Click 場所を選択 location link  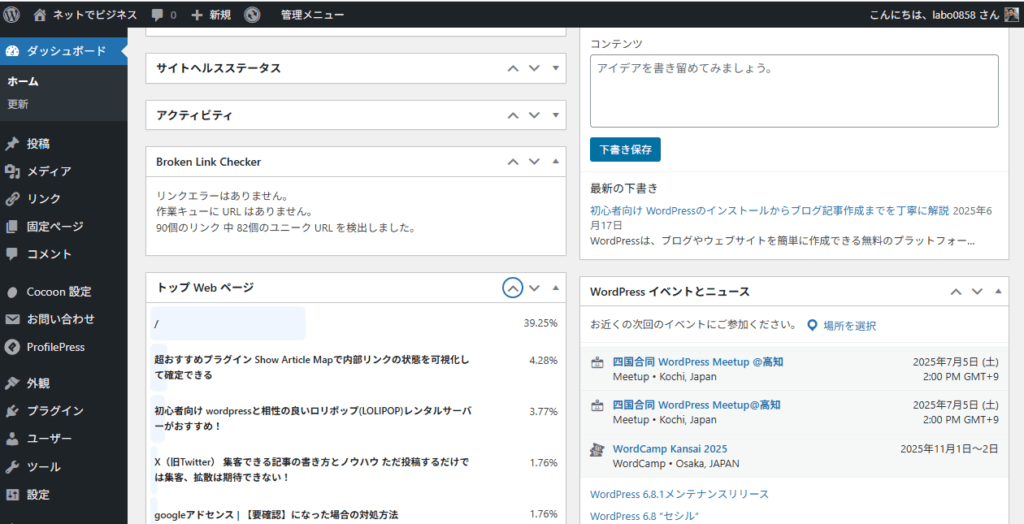coord(850,325)
